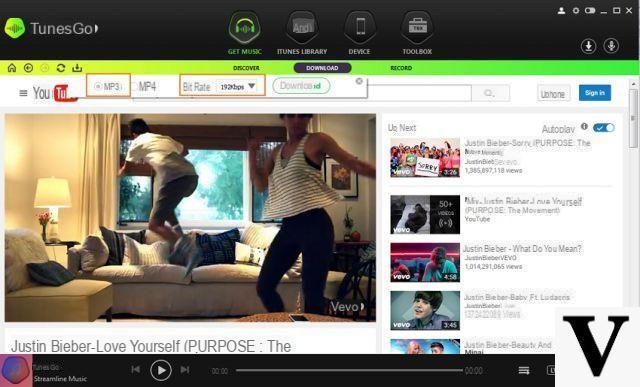640x387 pixels.
Task: Open the Justin Bieber - Sorry video title
Action: click(527, 143)
